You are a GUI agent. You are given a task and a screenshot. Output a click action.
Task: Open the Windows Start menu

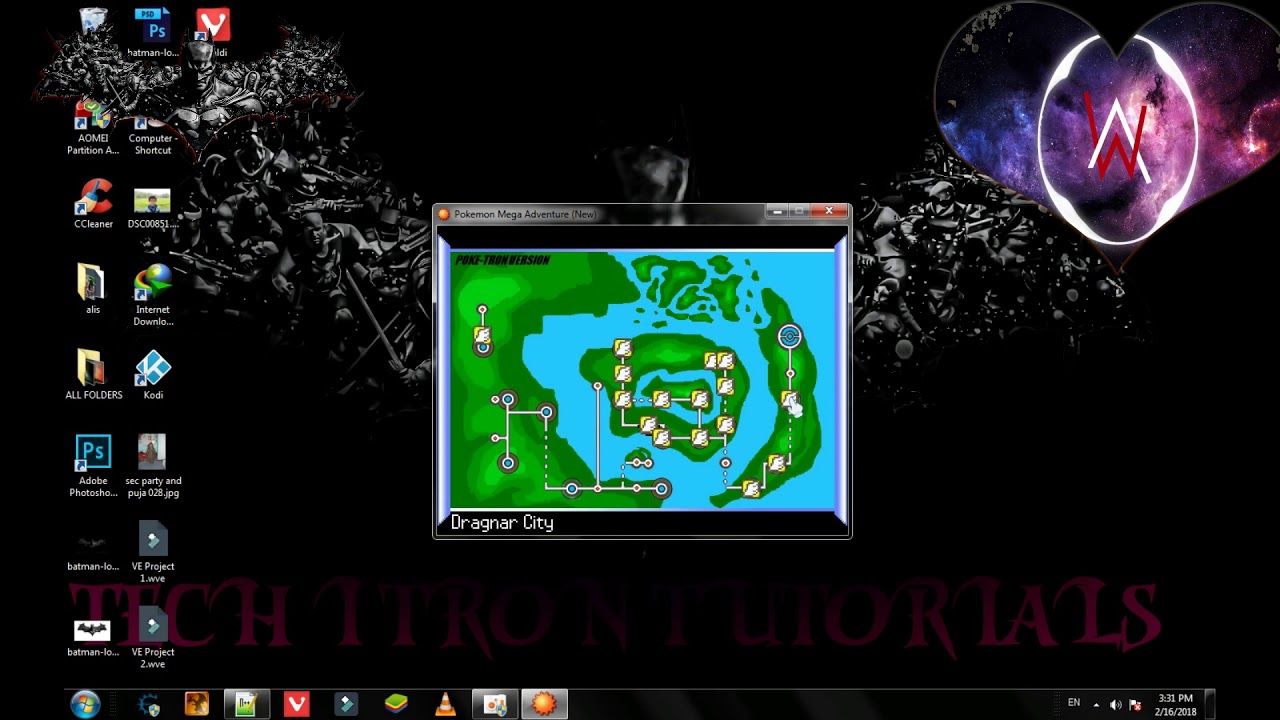(x=85, y=704)
